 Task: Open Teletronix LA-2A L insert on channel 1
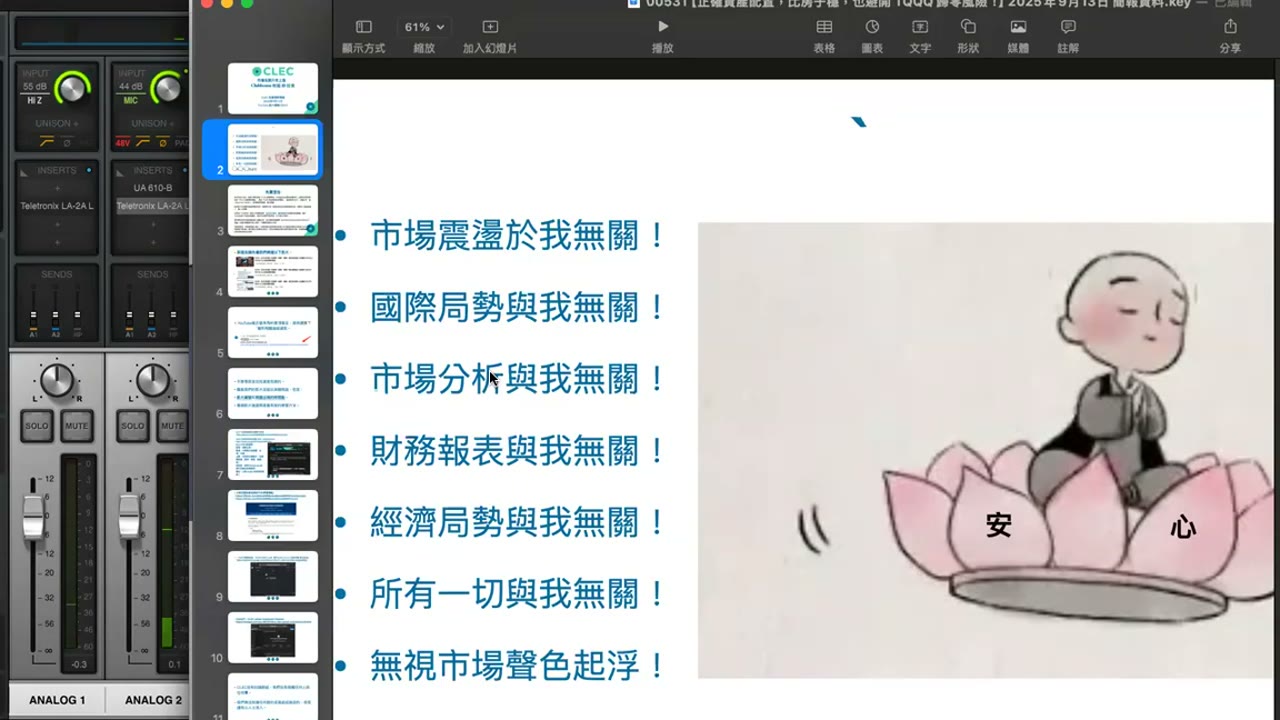point(57,206)
